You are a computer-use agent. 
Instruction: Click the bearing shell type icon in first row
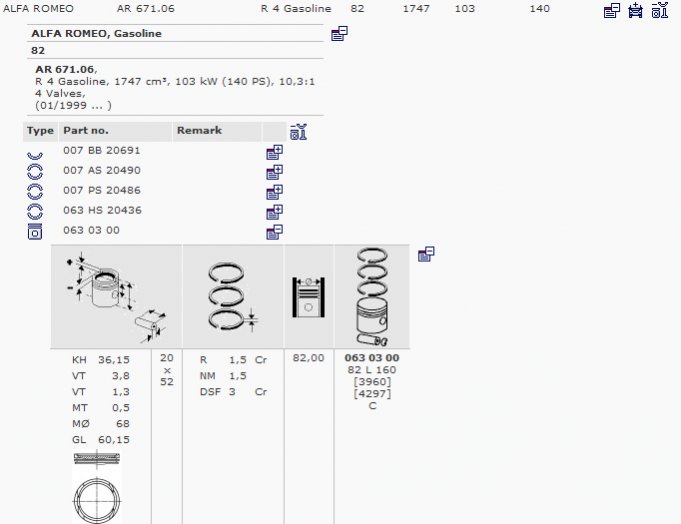pyautogui.click(x=35, y=153)
